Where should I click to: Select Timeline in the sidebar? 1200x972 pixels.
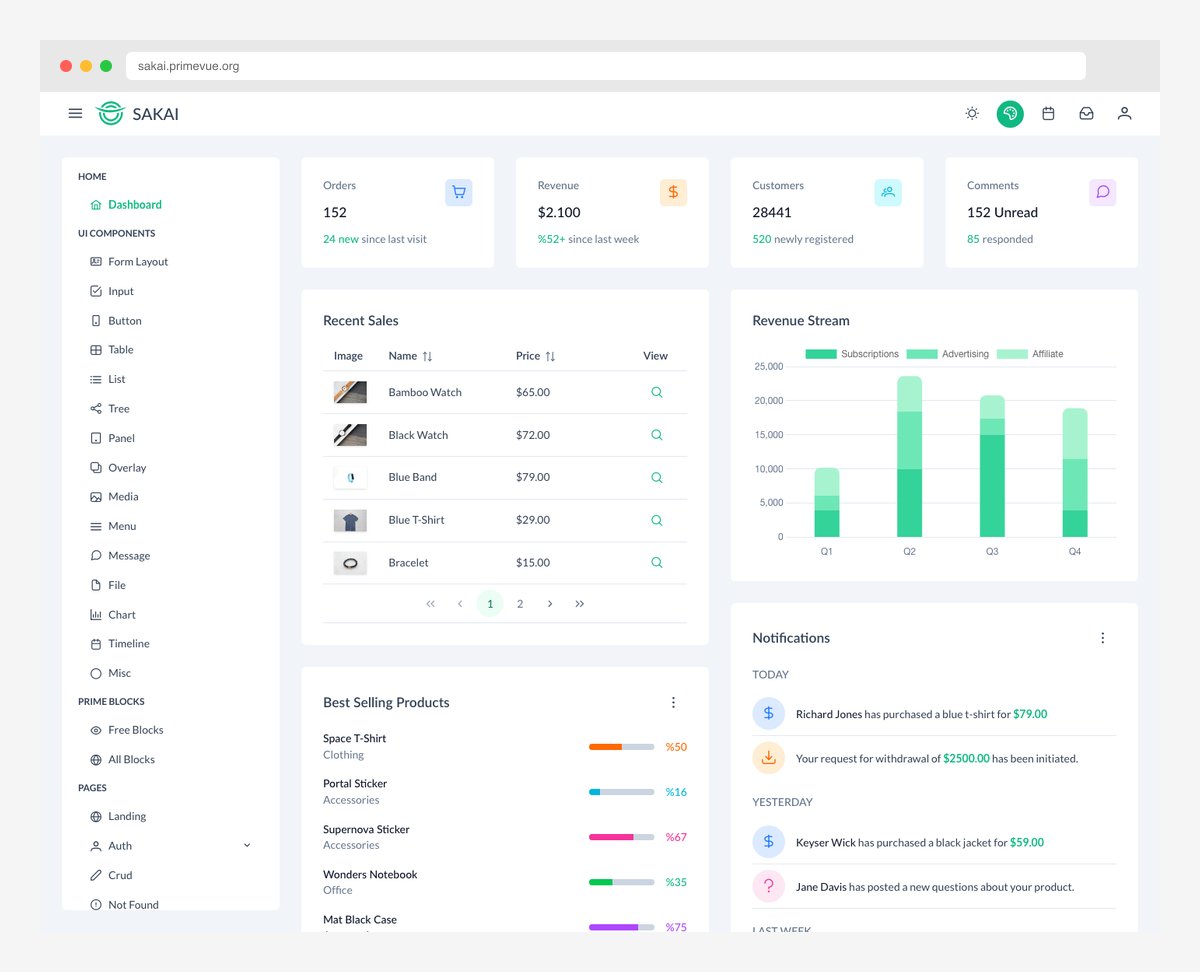[128, 643]
